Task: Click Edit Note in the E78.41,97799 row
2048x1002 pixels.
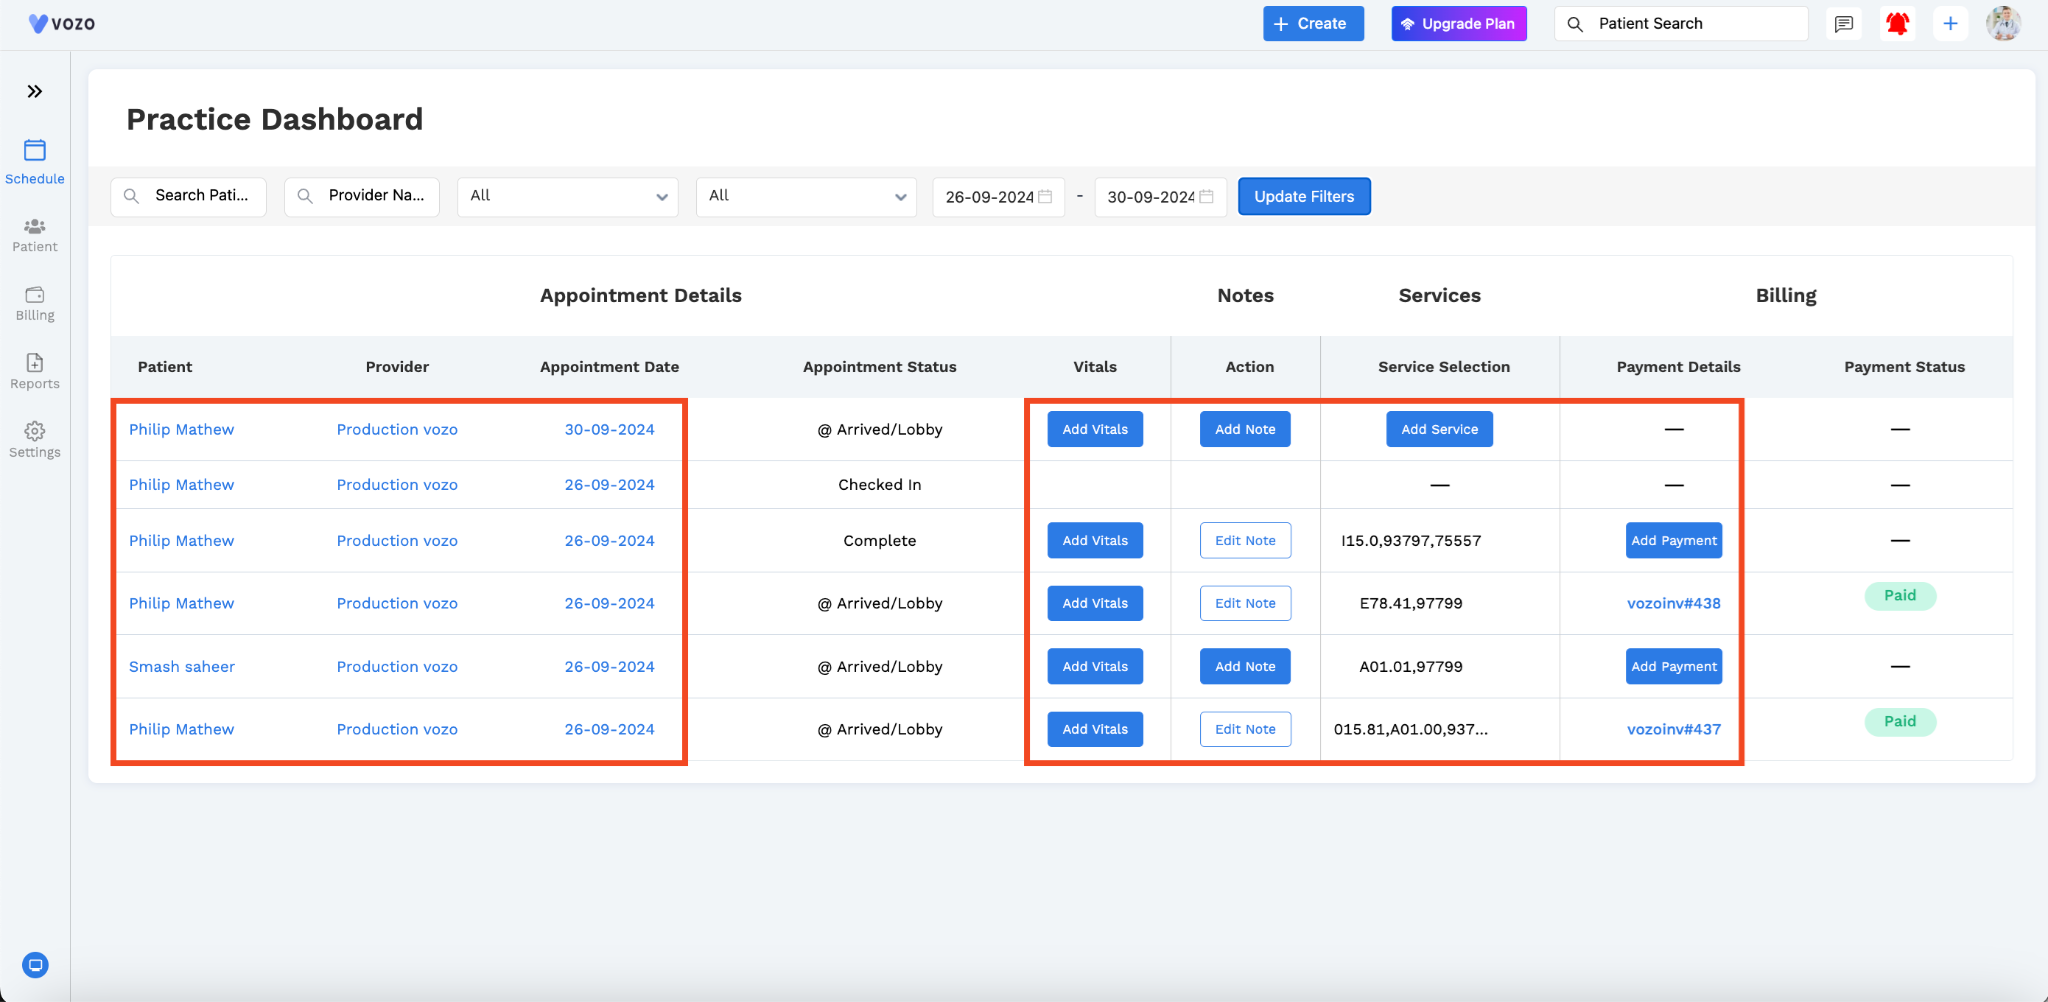Action: 1245,603
